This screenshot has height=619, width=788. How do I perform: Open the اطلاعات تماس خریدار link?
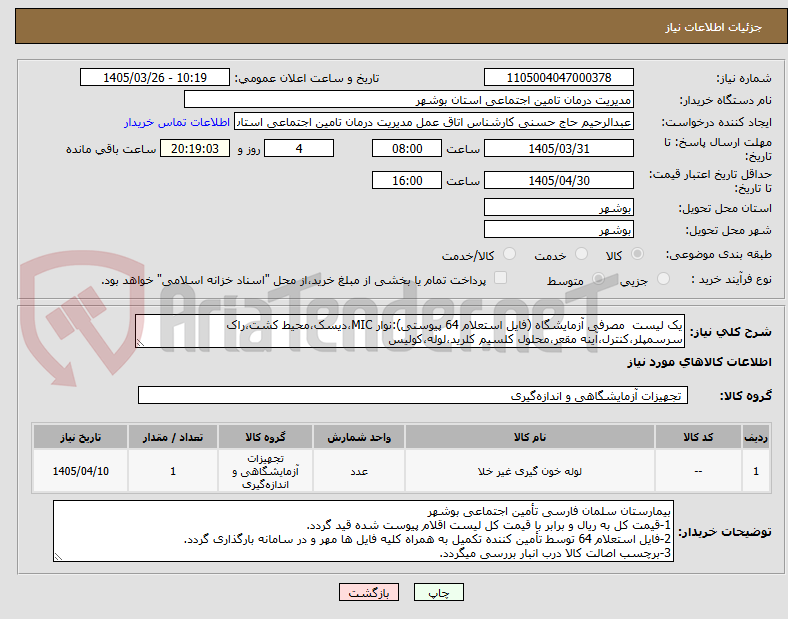click(177, 123)
